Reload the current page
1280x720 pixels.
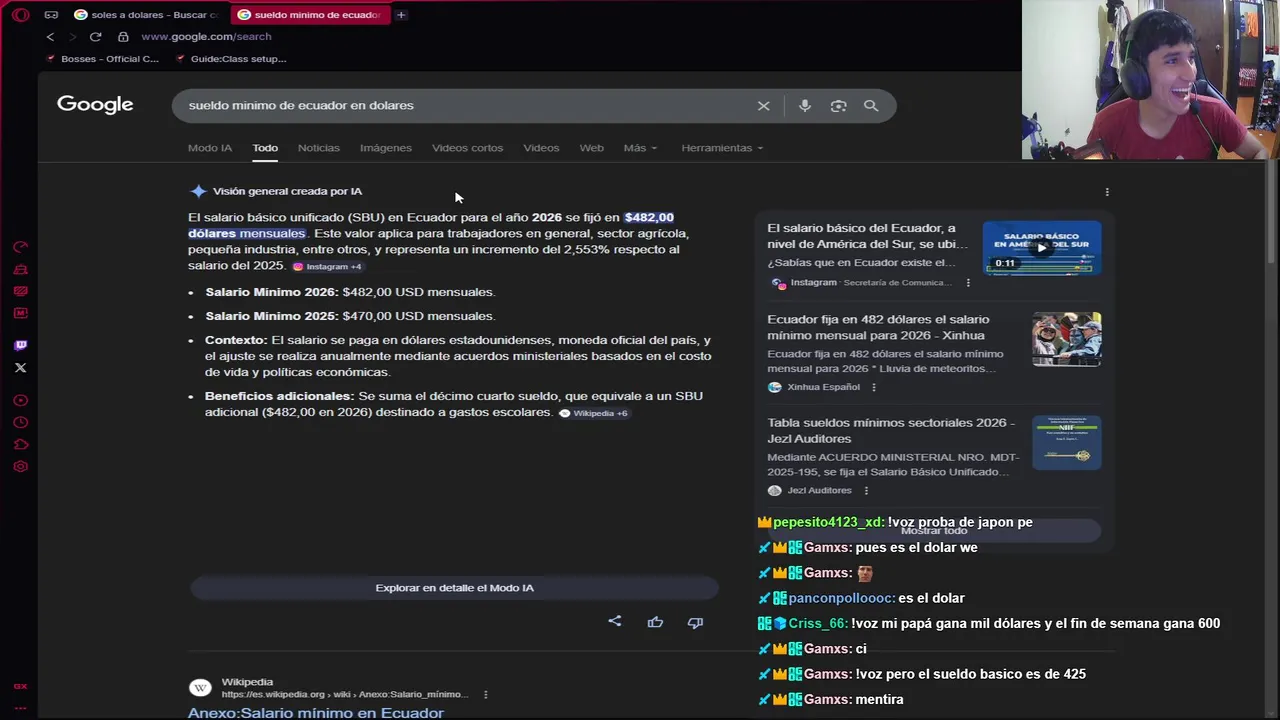click(95, 37)
